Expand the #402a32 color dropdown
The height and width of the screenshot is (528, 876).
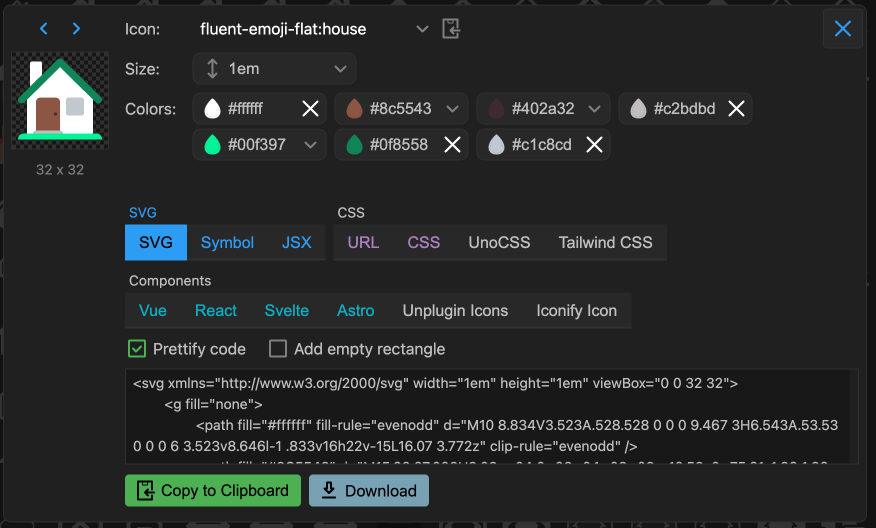pos(594,109)
